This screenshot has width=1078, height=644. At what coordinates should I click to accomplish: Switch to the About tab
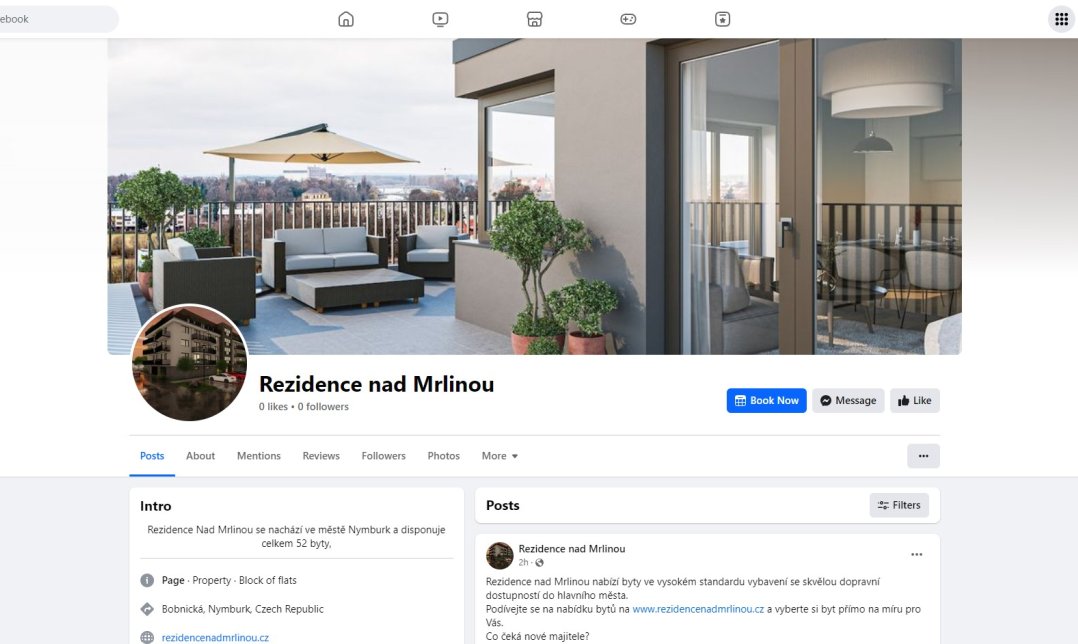pos(200,456)
